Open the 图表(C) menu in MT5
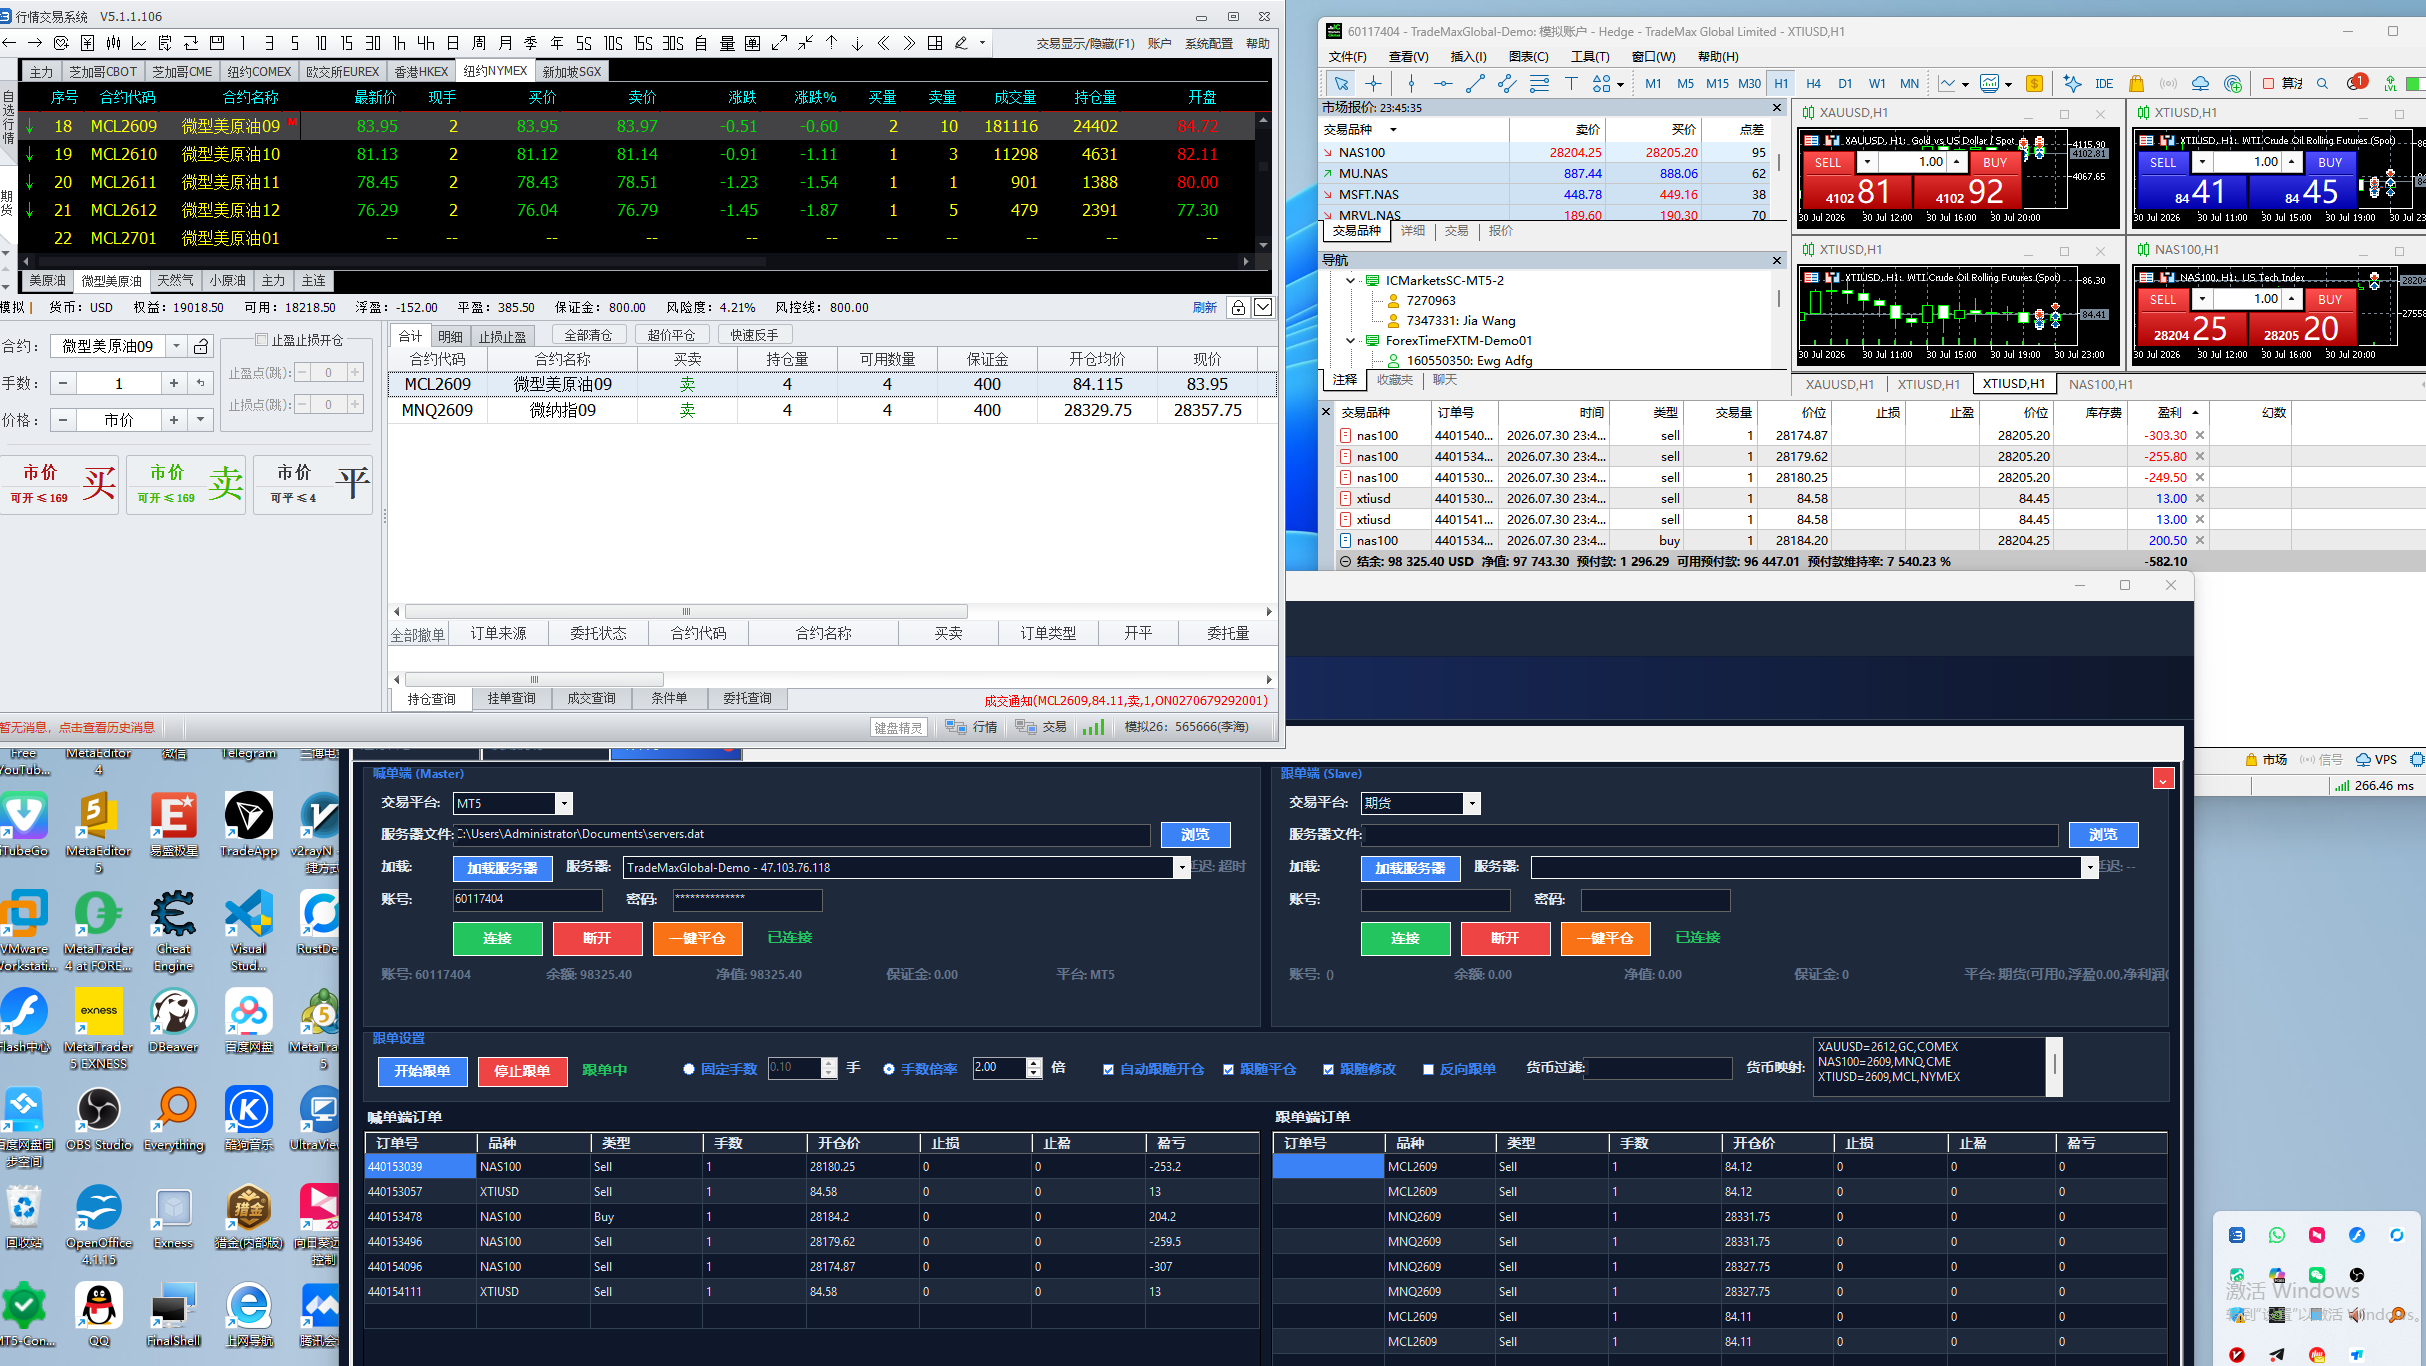 coord(1528,57)
